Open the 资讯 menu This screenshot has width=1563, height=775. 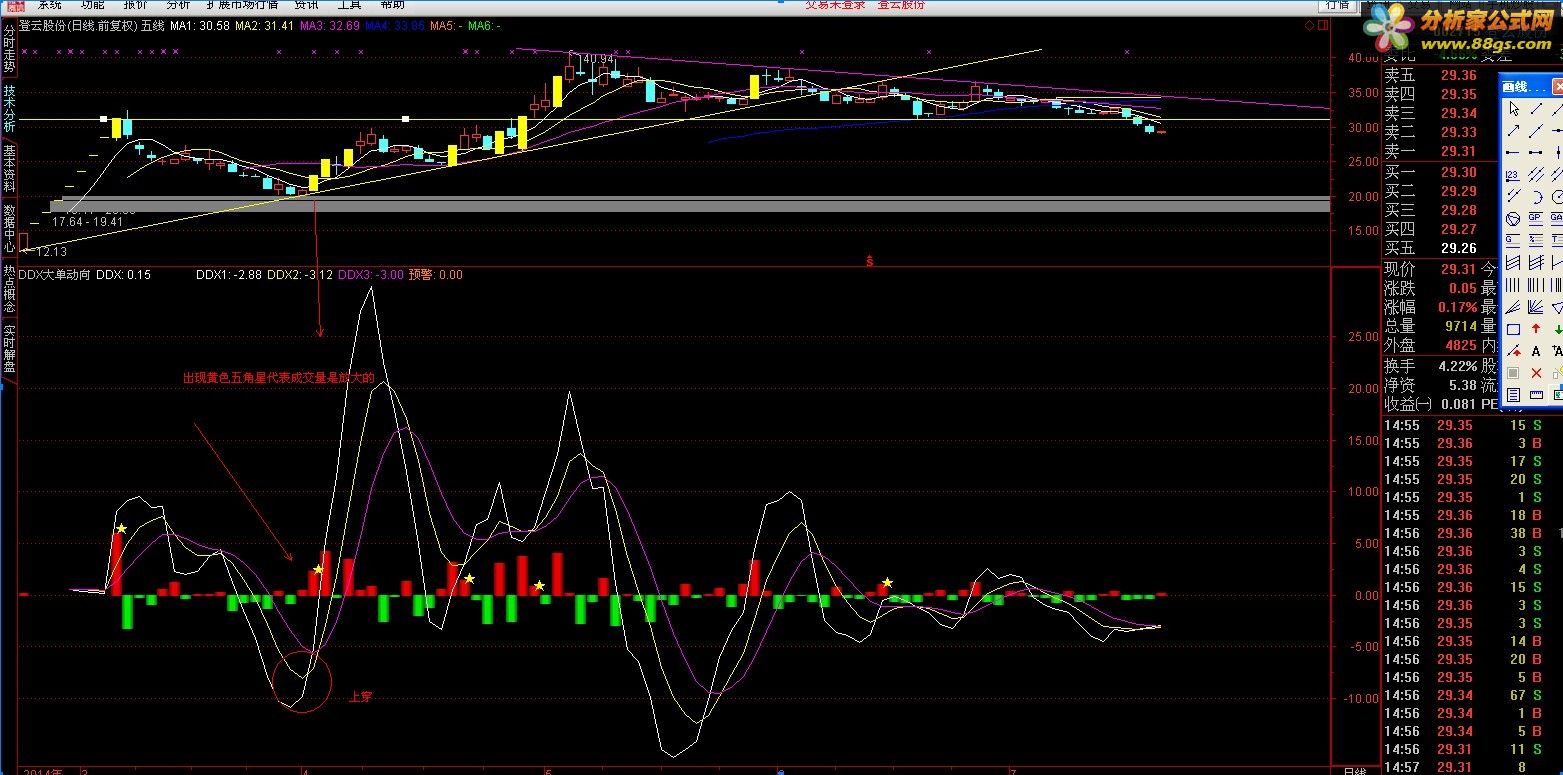[306, 5]
